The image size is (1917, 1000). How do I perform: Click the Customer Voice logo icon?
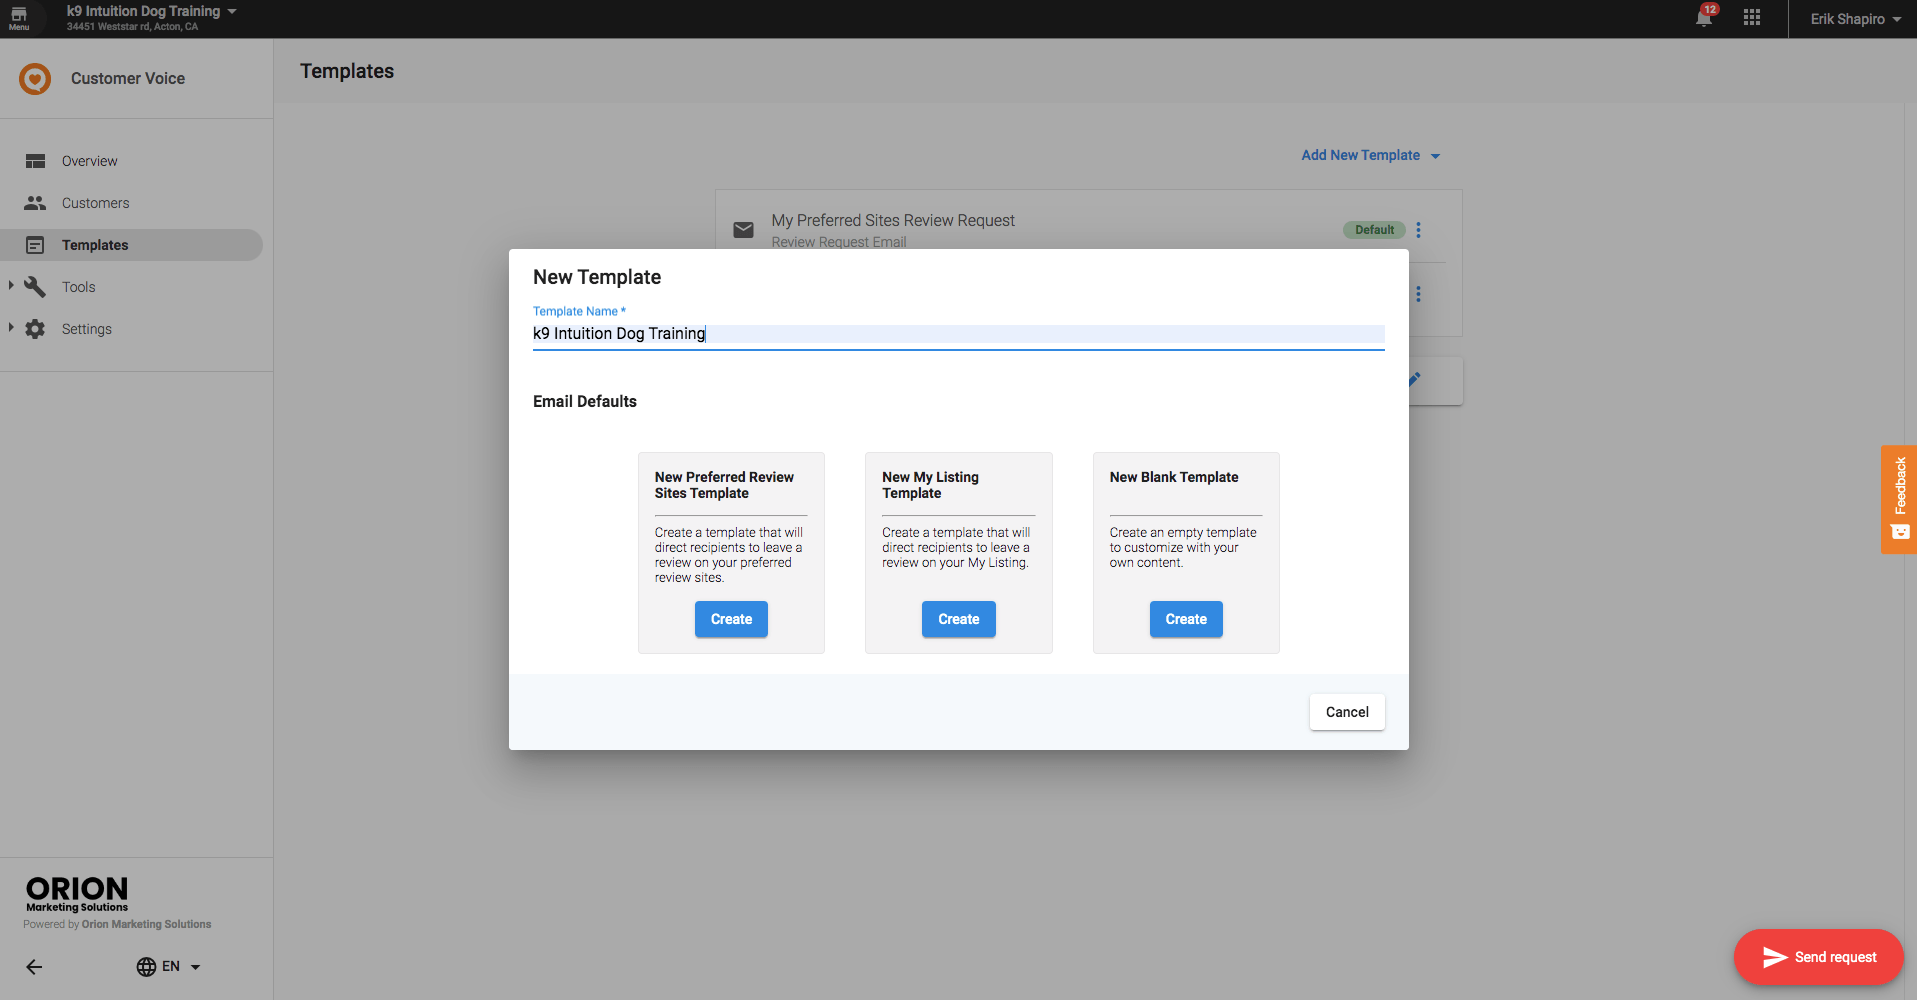35,78
